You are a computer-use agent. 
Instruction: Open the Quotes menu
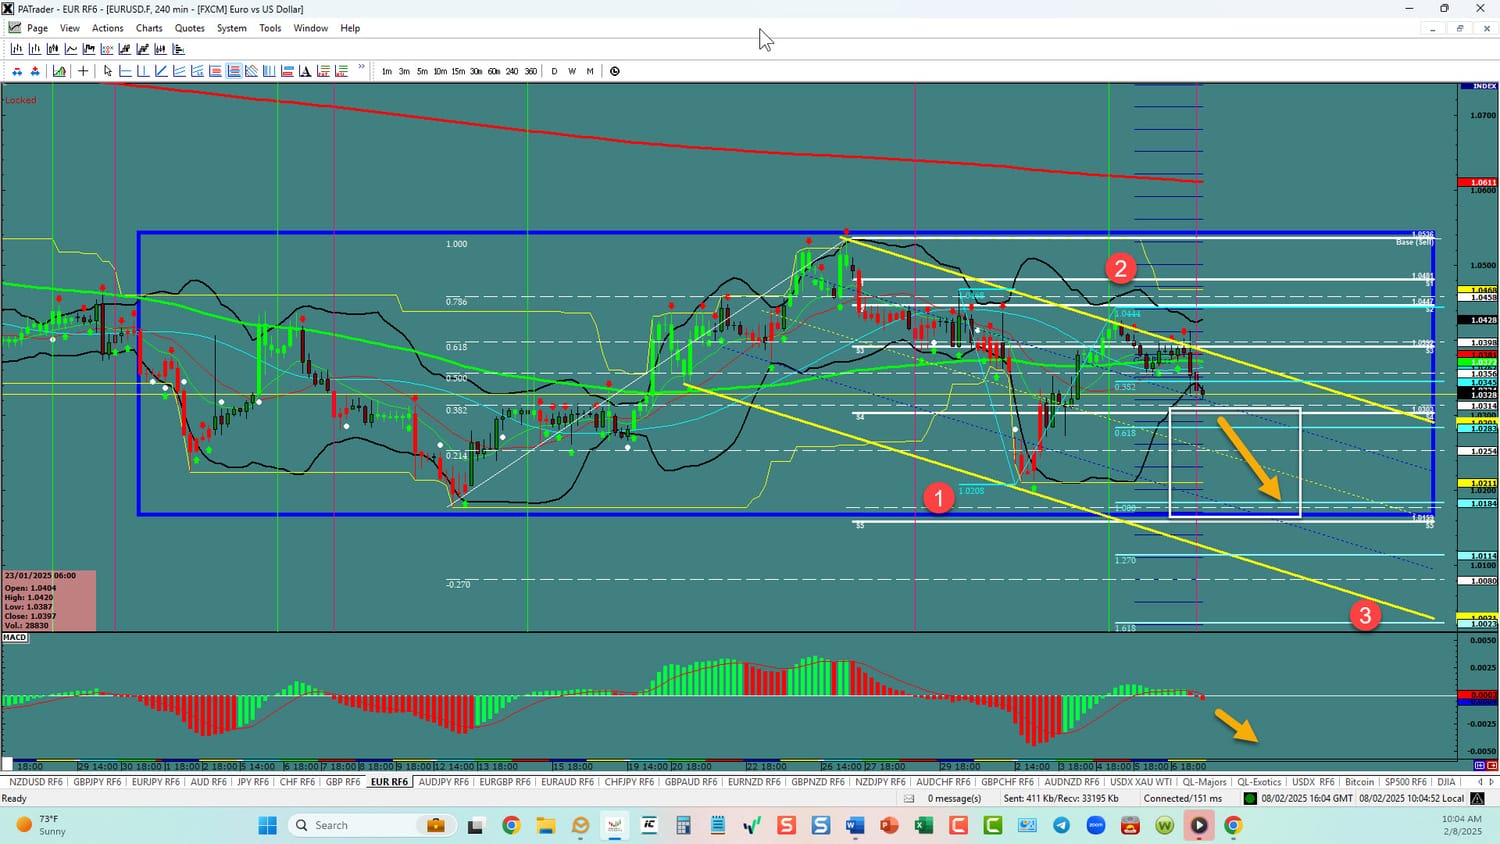pyautogui.click(x=190, y=28)
